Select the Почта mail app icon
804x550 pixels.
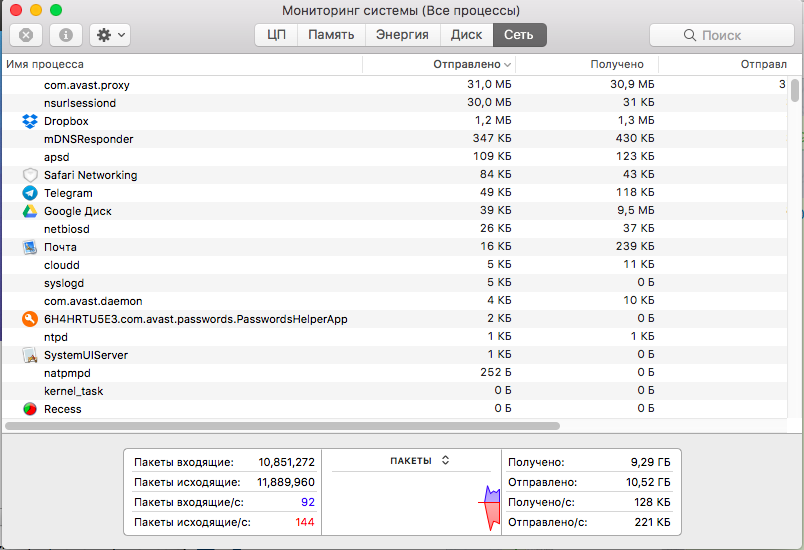coord(29,247)
